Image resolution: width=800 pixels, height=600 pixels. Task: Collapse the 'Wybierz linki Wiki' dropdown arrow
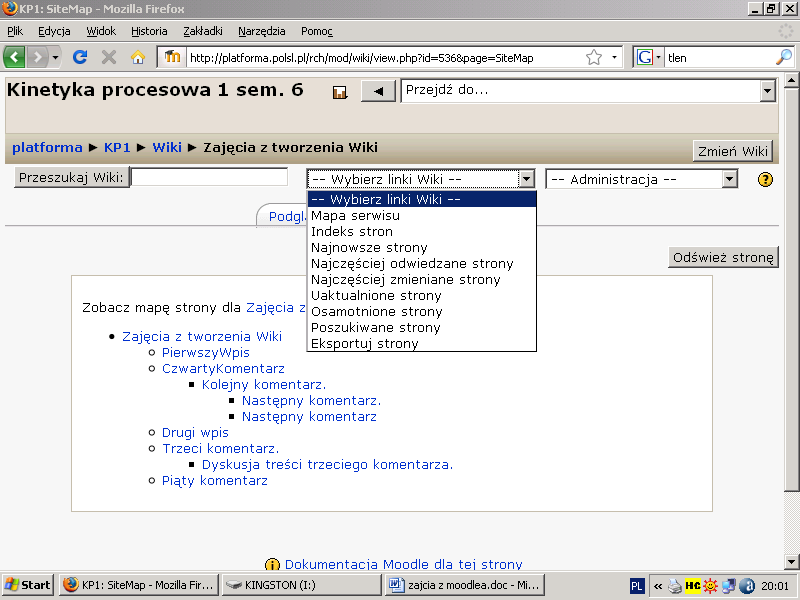tap(526, 179)
